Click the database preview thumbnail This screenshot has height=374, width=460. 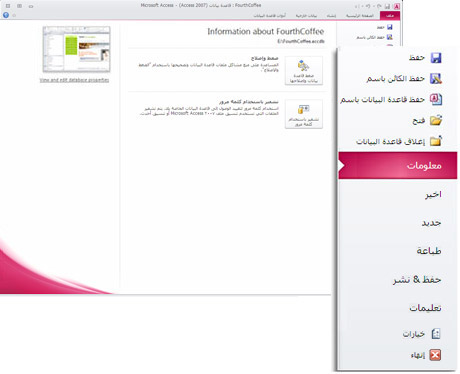(x=76, y=49)
